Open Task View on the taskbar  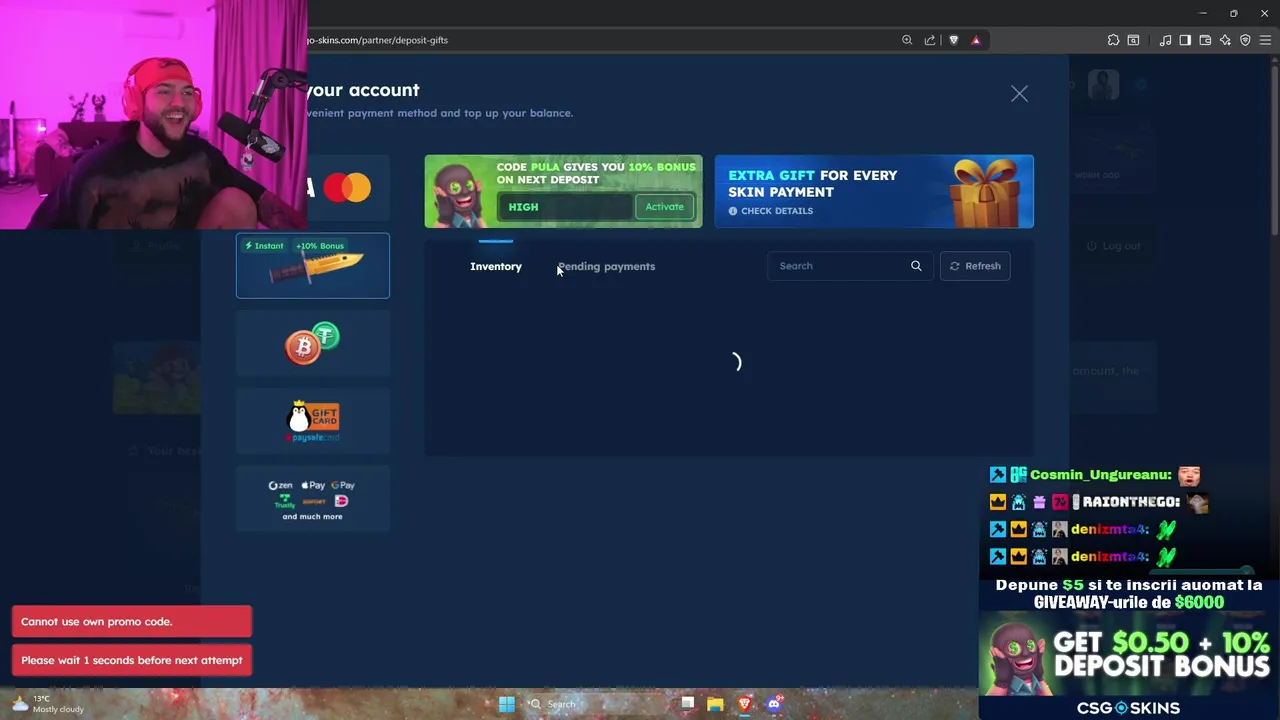(x=687, y=704)
